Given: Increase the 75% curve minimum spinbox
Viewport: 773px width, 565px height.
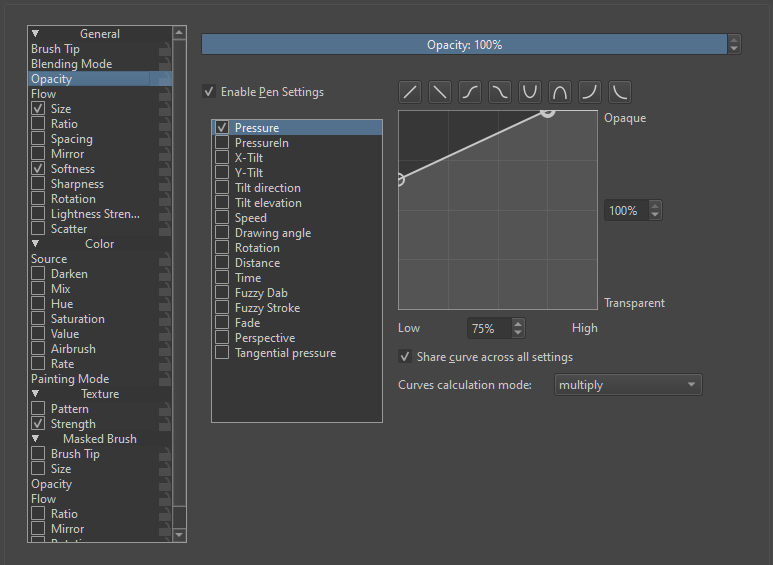Looking at the screenshot, I should click(x=518, y=324).
